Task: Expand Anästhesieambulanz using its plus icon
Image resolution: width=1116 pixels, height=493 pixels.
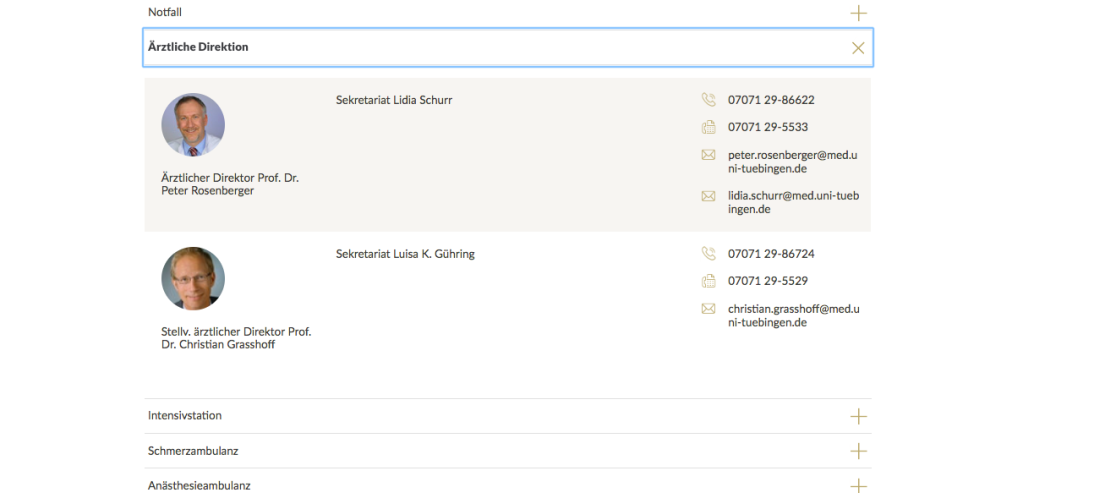Action: [x=858, y=486]
